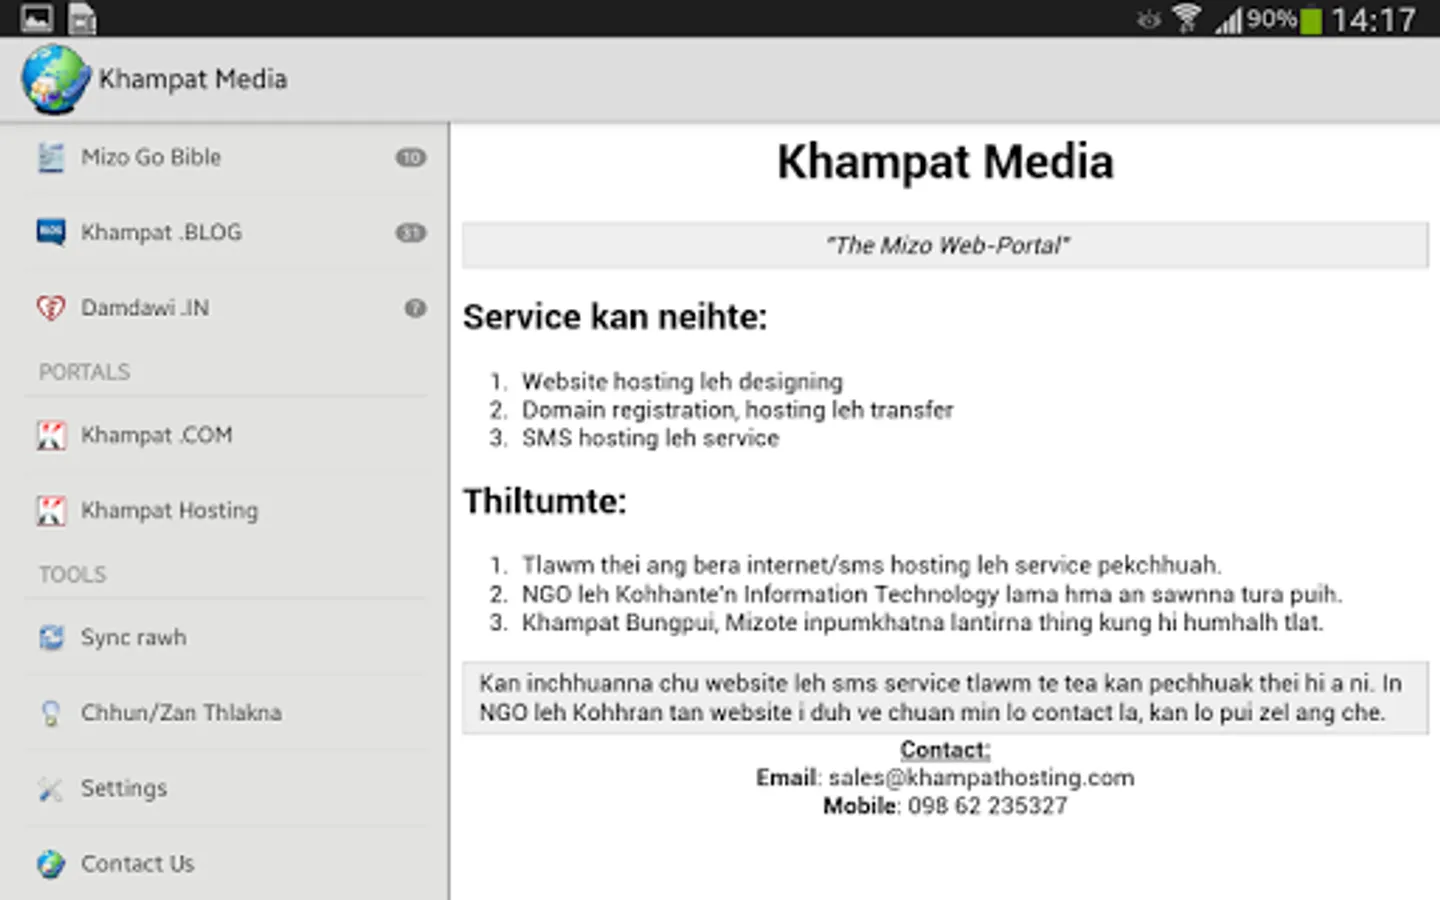The width and height of the screenshot is (1440, 900).
Task: Tap "The Mizo Web-Portal" tagline box
Action: [x=945, y=246]
